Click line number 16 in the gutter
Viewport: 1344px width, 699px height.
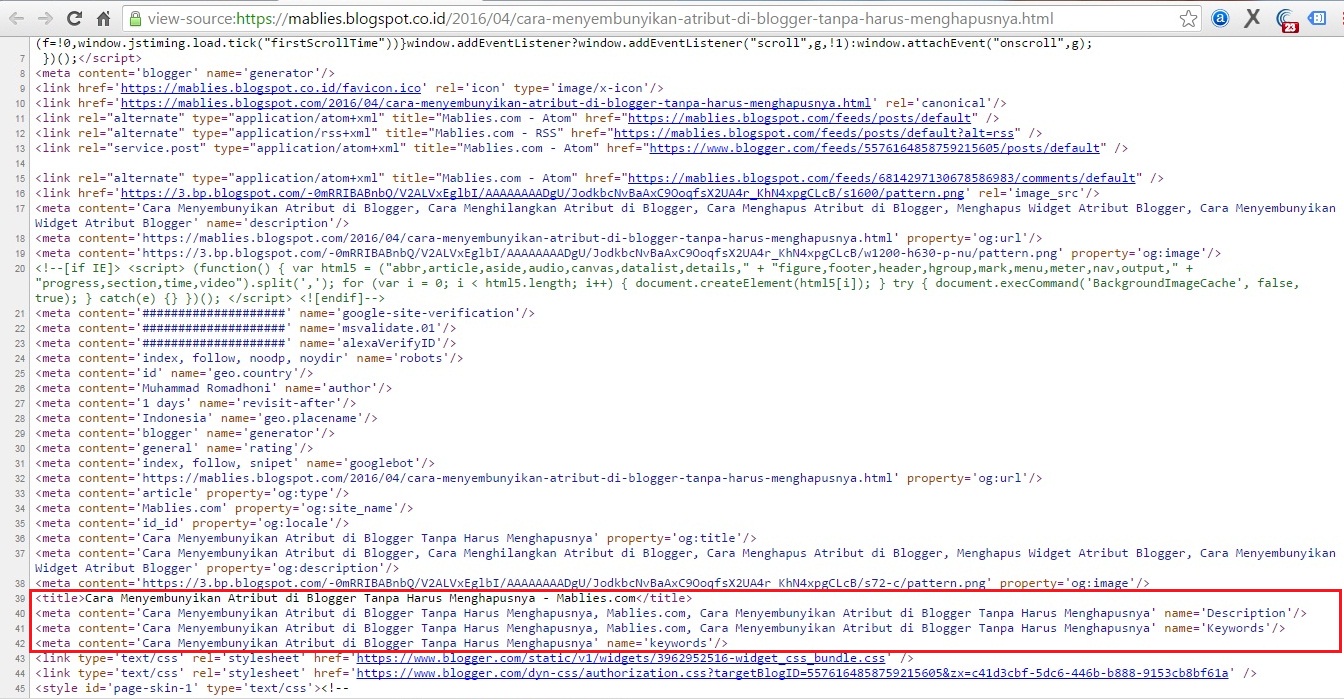20,193
